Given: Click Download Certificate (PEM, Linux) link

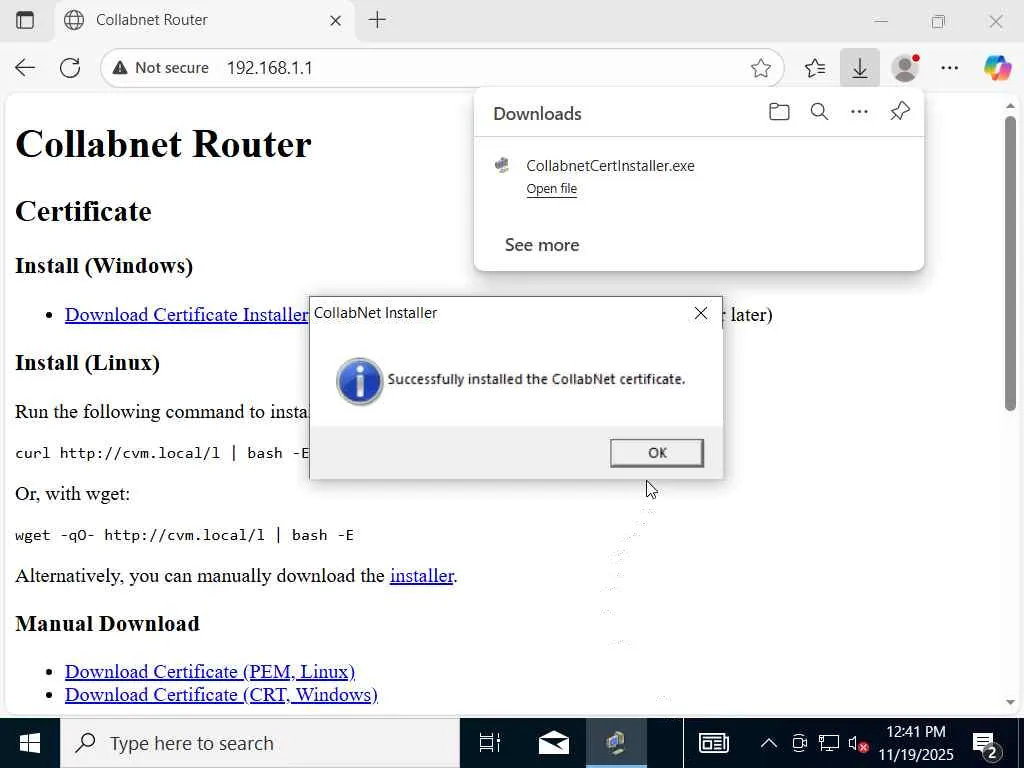Looking at the screenshot, I should click(x=210, y=671).
